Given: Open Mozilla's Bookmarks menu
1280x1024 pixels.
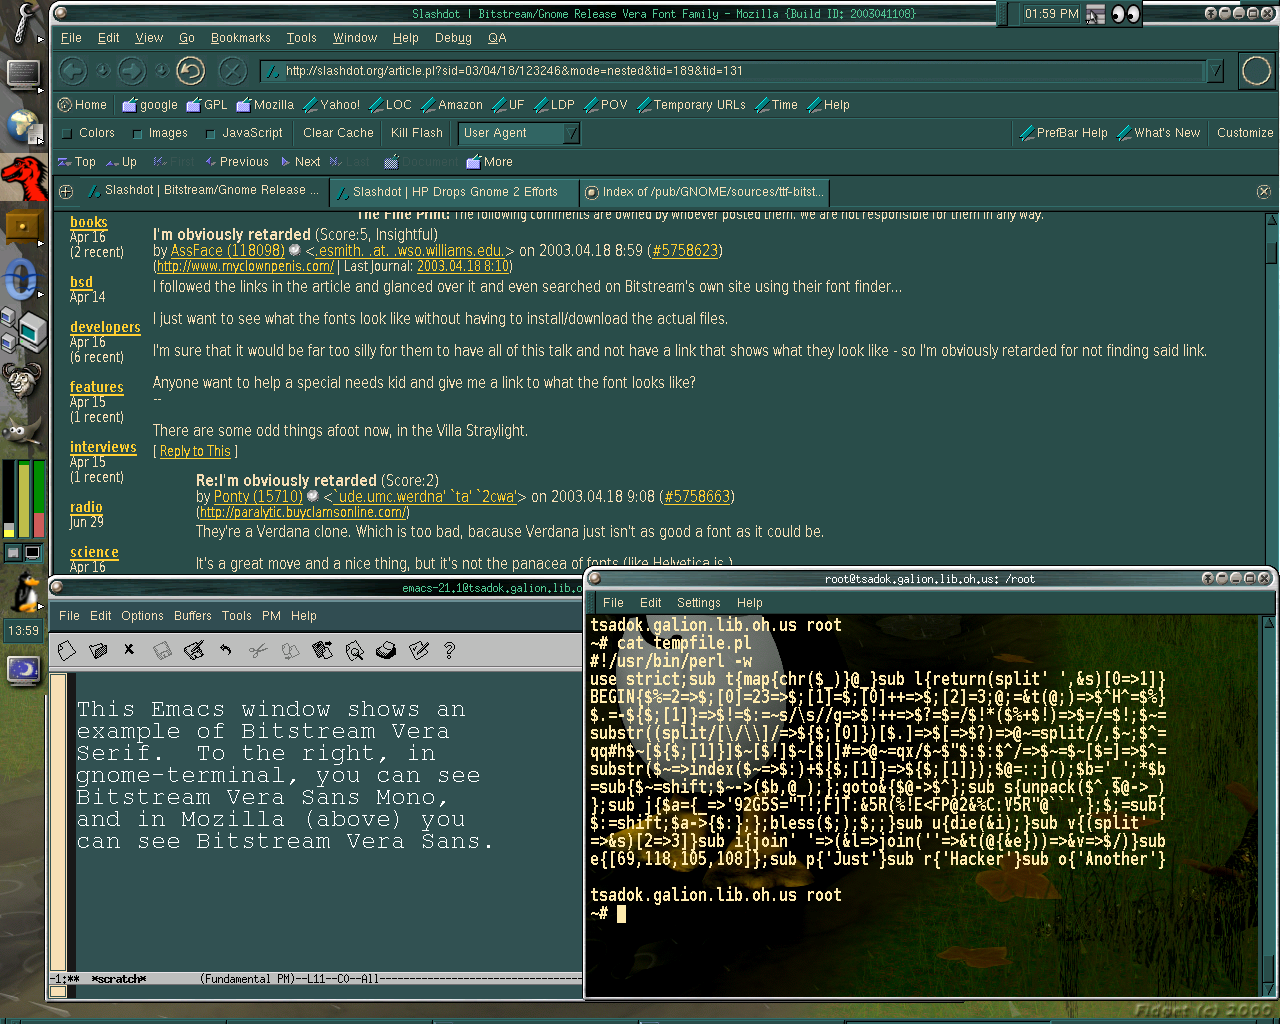Looking at the screenshot, I should point(240,38).
